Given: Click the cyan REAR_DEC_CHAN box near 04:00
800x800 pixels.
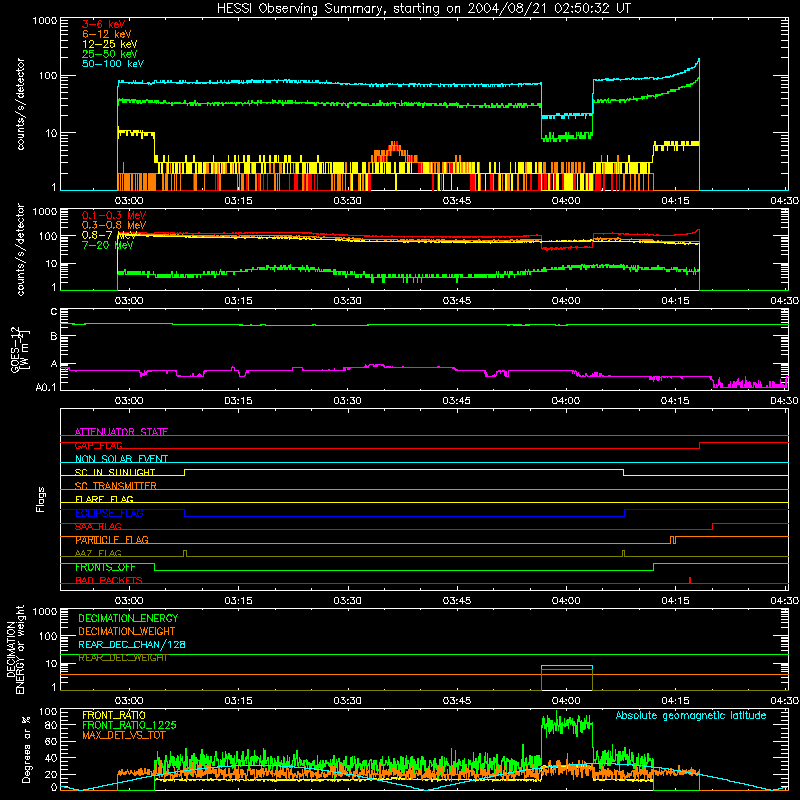Looking at the screenshot, I should pos(567,666).
